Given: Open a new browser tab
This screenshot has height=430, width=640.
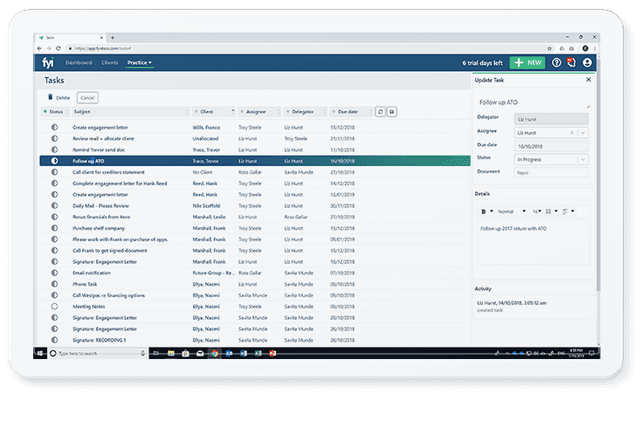Looking at the screenshot, I should point(113,38).
